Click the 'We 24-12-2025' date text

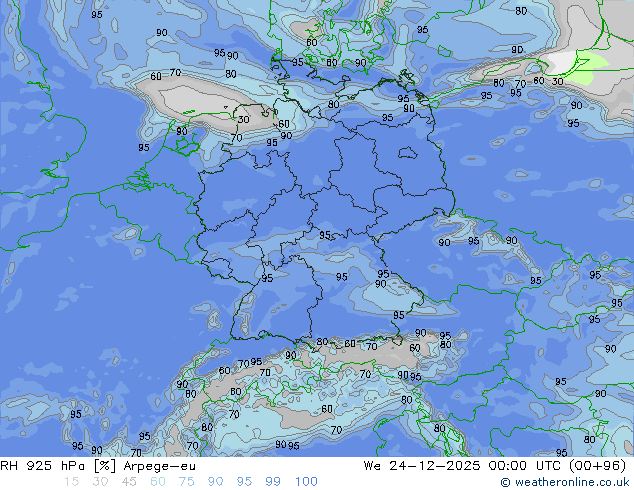422,466
